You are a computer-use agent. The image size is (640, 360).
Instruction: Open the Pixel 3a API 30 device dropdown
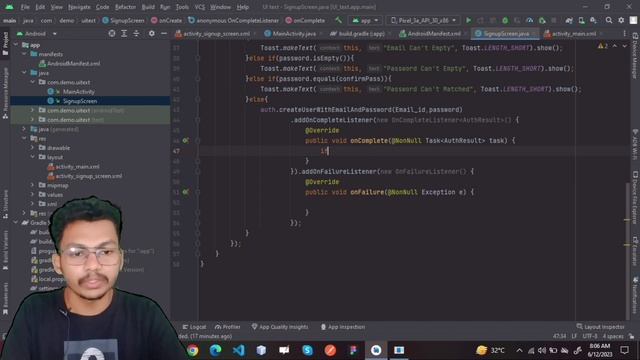[x=423, y=20]
